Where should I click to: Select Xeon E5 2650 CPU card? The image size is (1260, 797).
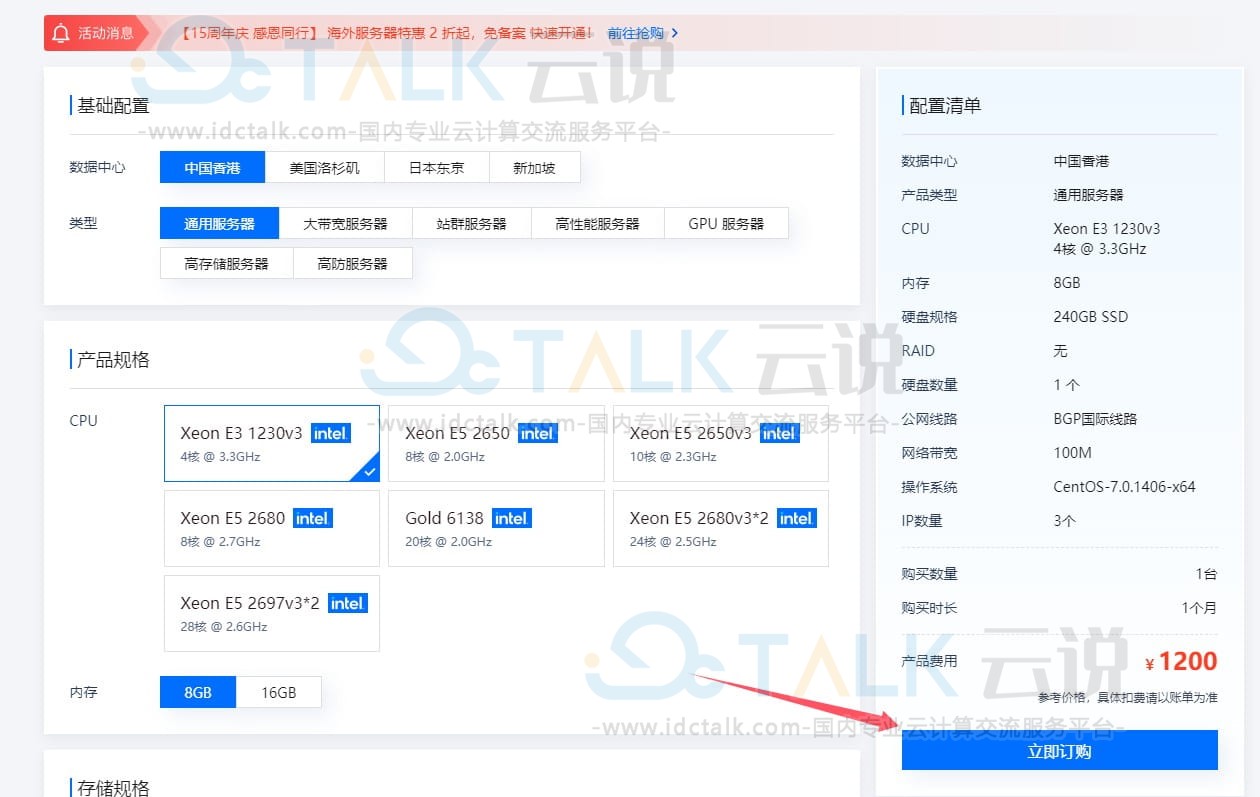pos(496,443)
